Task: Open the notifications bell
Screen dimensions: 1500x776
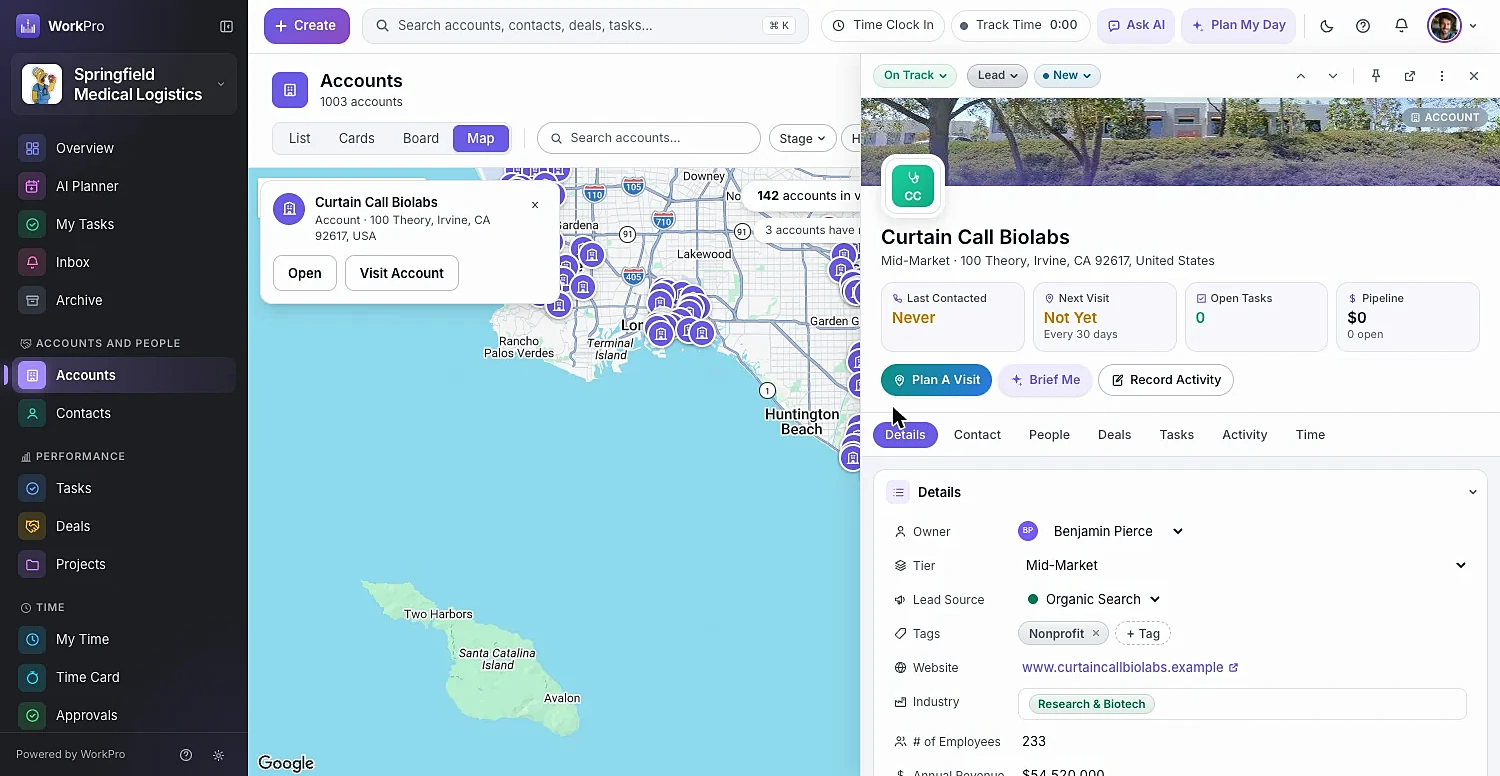Action: pyautogui.click(x=1401, y=26)
